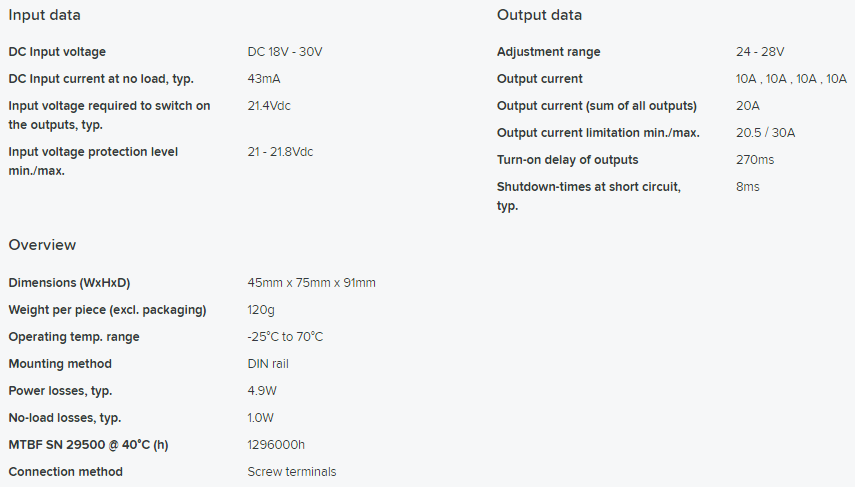Click the Output current 10A values
Image resolution: width=855 pixels, height=487 pixels.
click(x=791, y=79)
